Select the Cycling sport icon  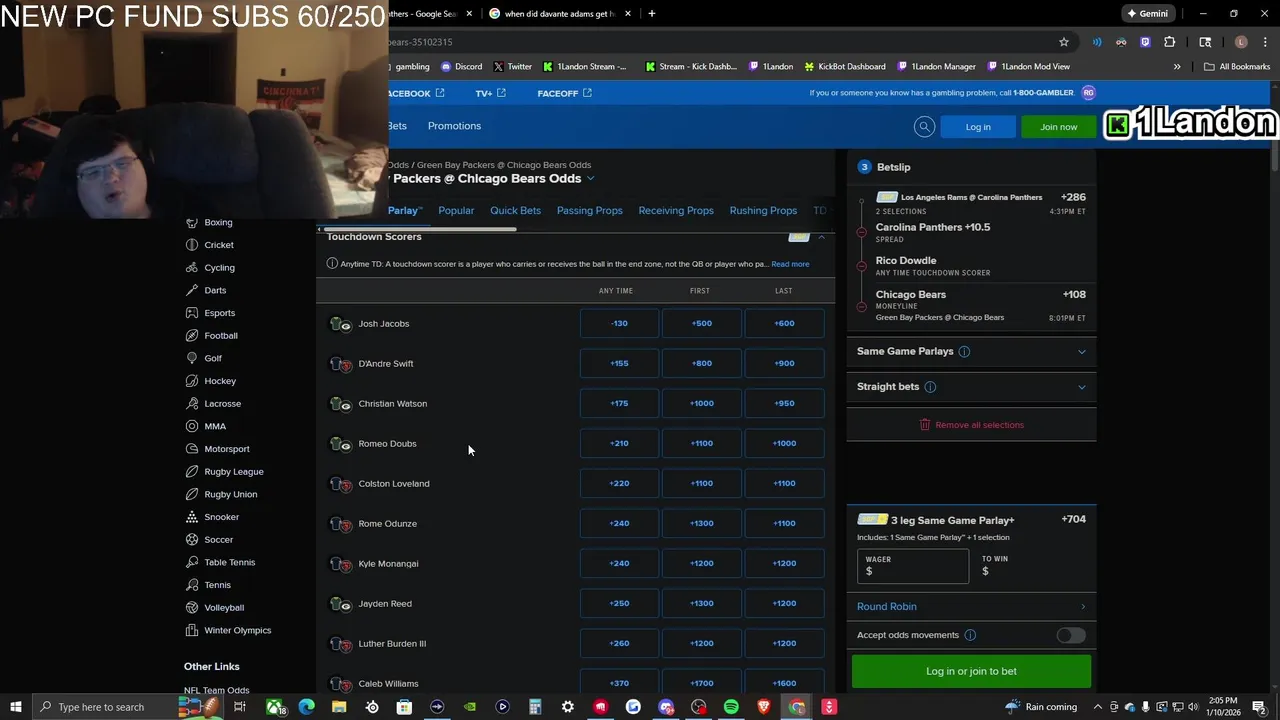pyautogui.click(x=192, y=268)
